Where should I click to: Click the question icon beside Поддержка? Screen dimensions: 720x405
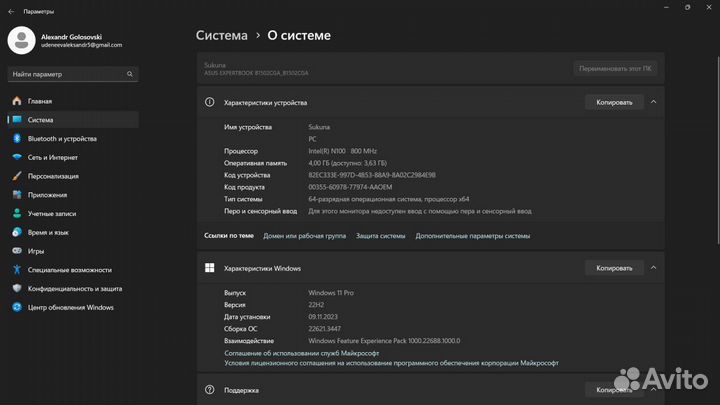pos(209,390)
